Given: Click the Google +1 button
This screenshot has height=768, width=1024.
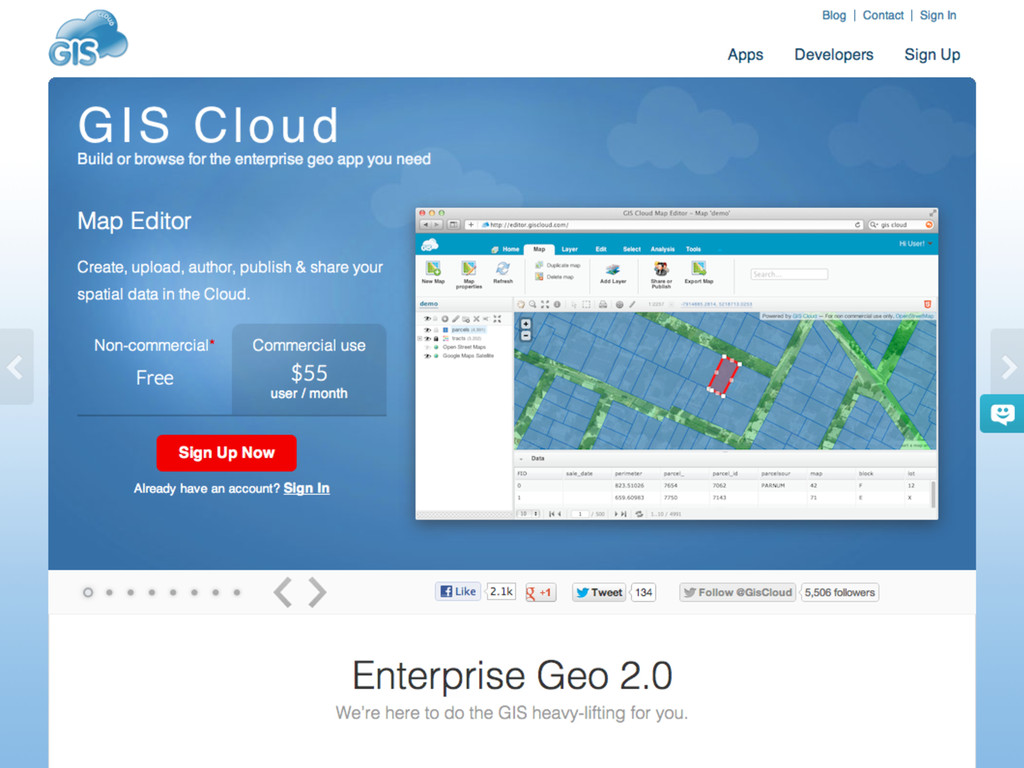Looking at the screenshot, I should tap(540, 593).
